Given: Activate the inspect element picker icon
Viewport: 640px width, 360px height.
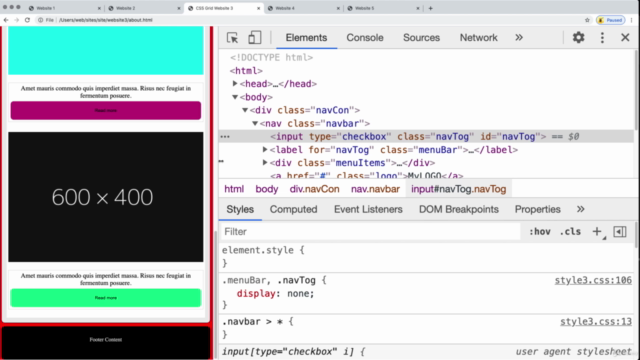Looking at the screenshot, I should 232,38.
